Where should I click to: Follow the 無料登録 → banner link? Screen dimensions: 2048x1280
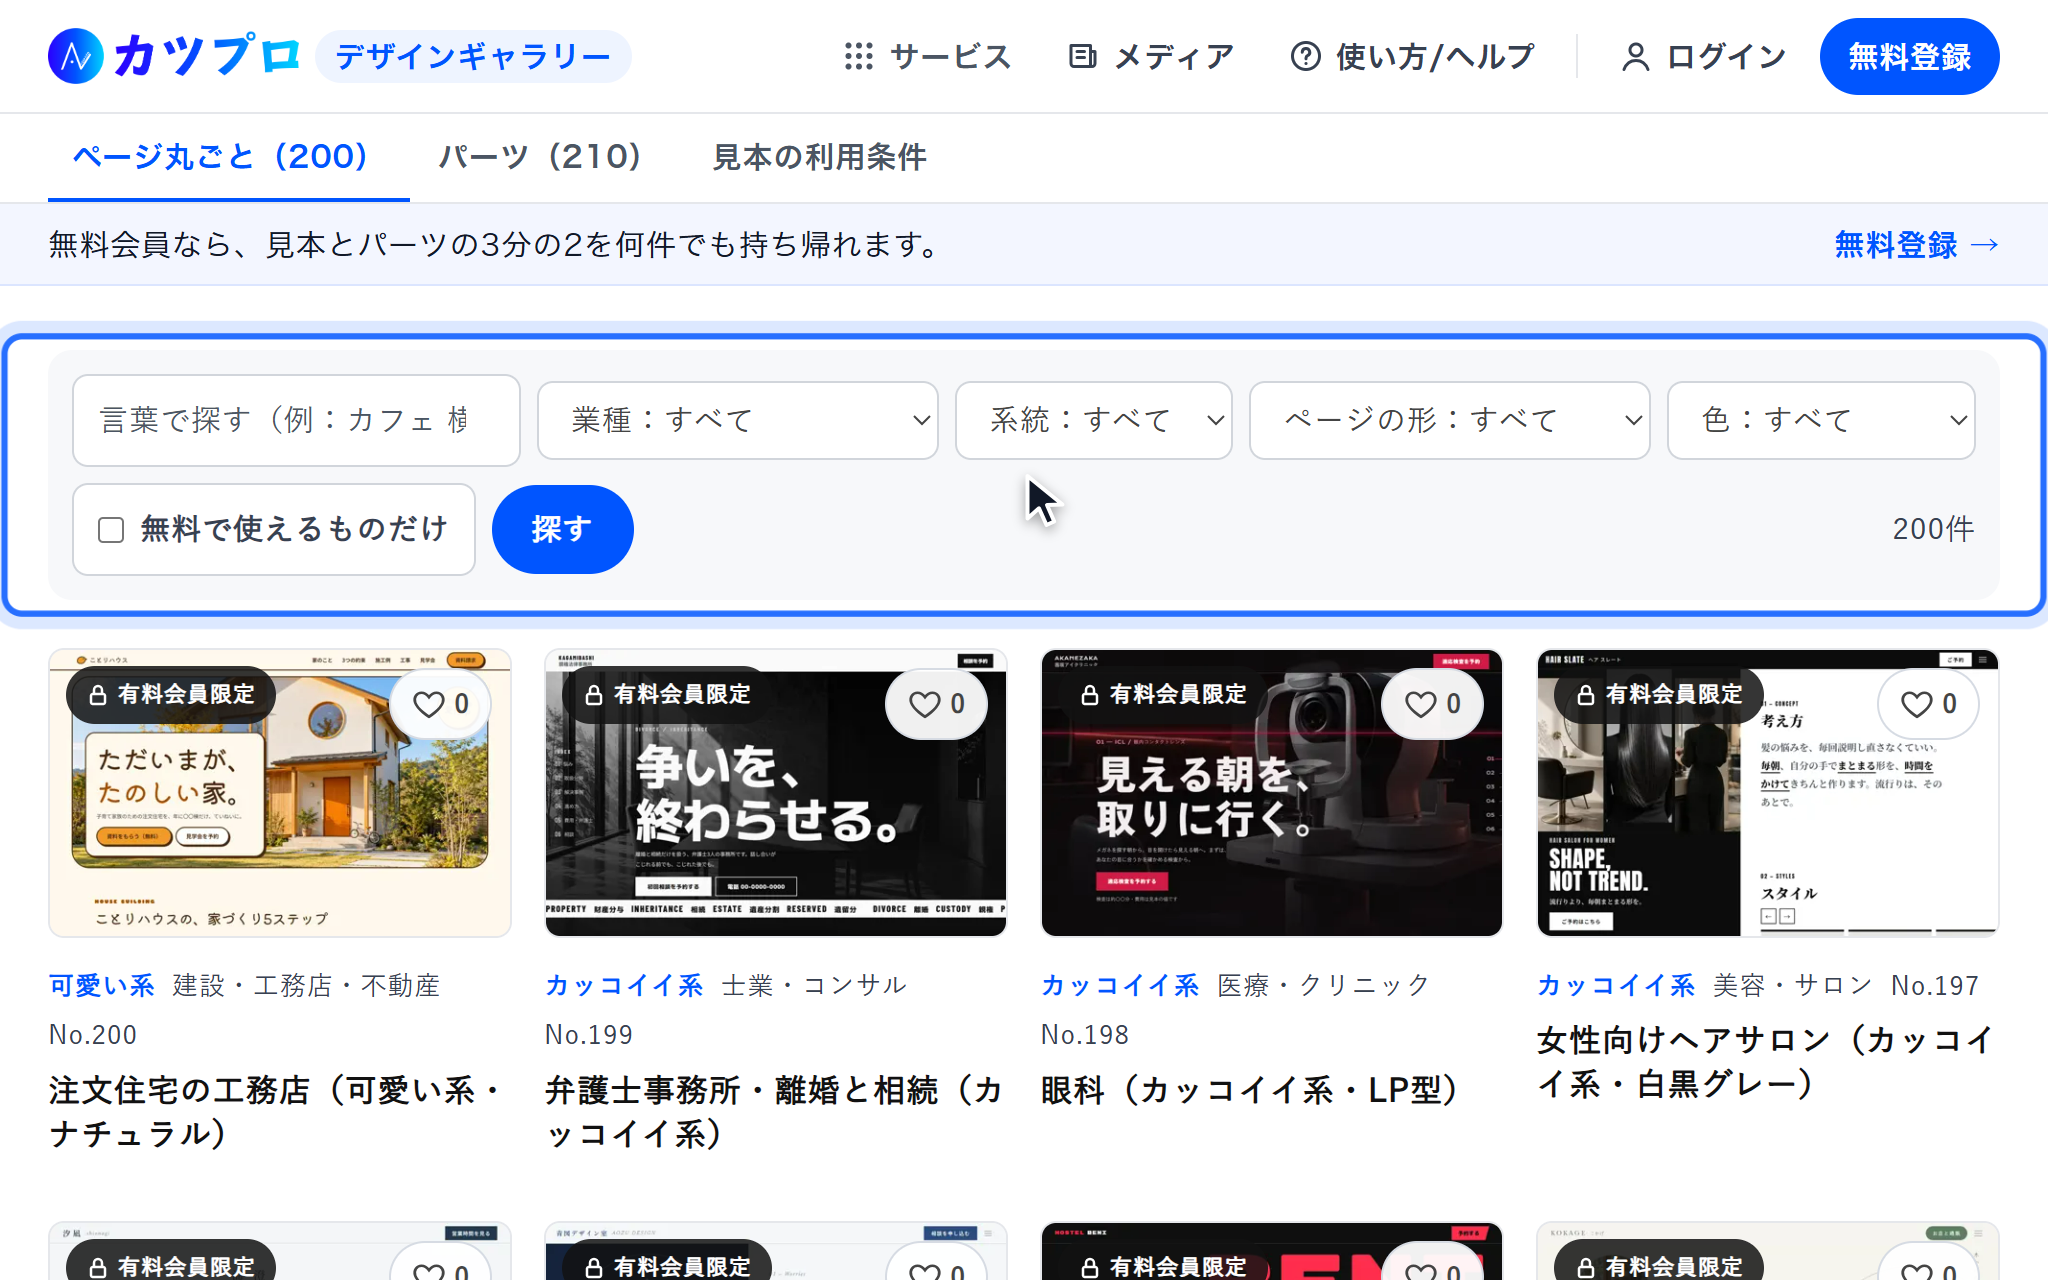pyautogui.click(x=1917, y=245)
